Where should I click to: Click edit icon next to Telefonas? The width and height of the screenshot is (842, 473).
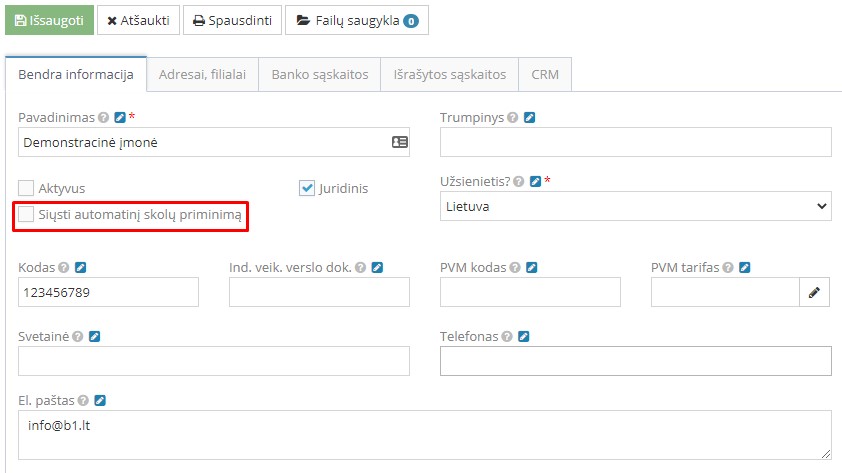[524, 337]
